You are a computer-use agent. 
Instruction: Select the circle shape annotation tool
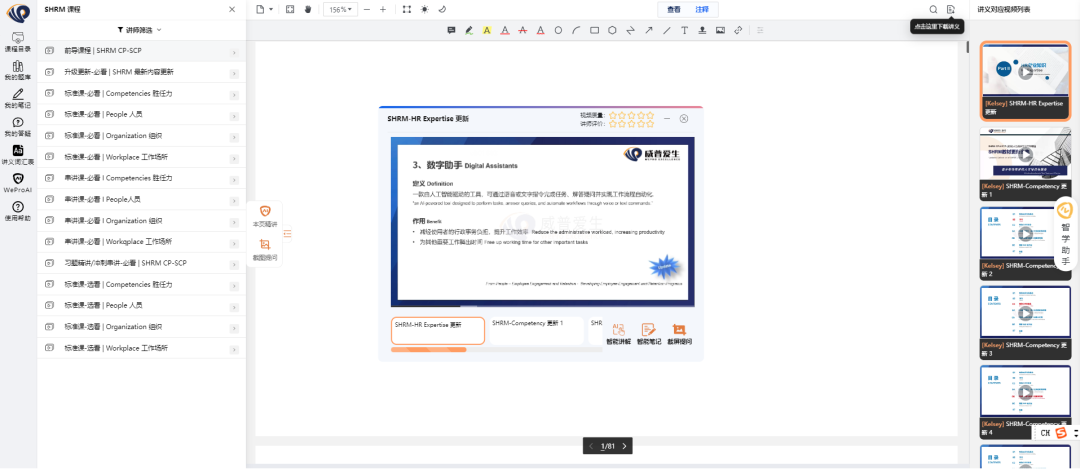click(559, 30)
